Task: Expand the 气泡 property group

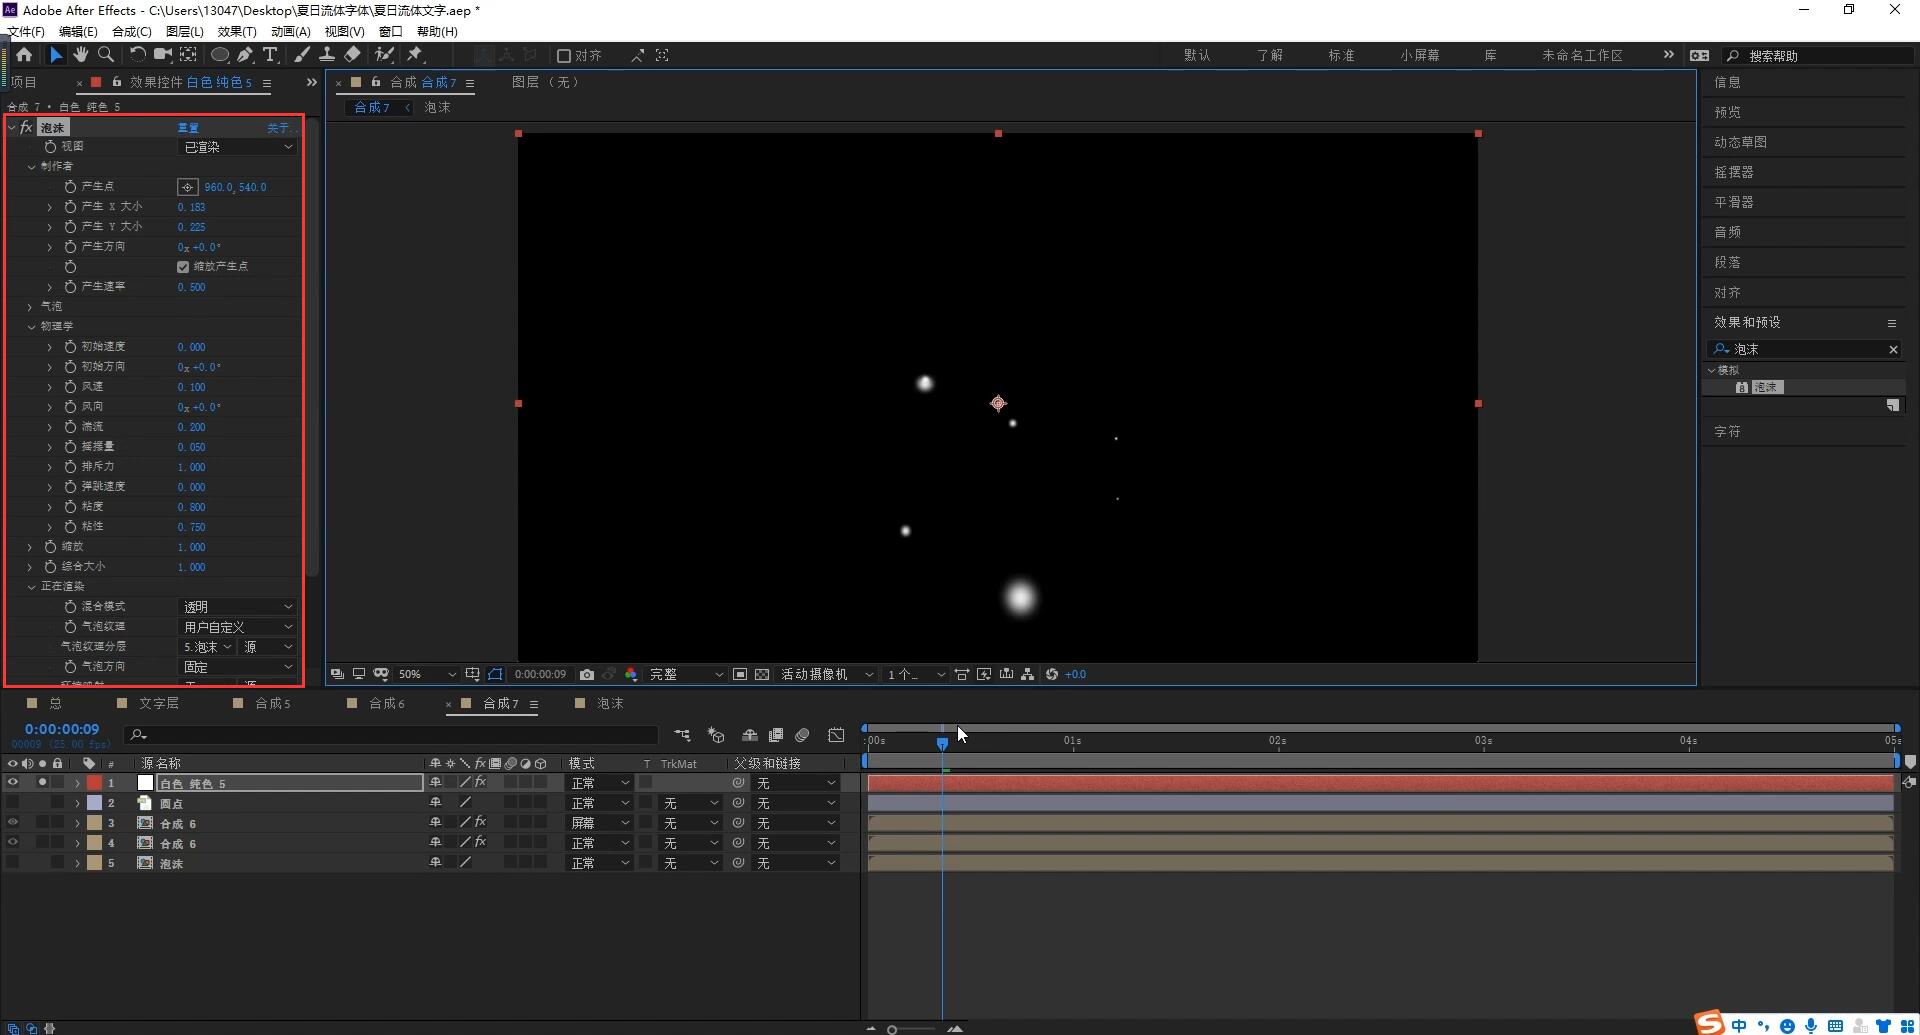Action: click(30, 307)
